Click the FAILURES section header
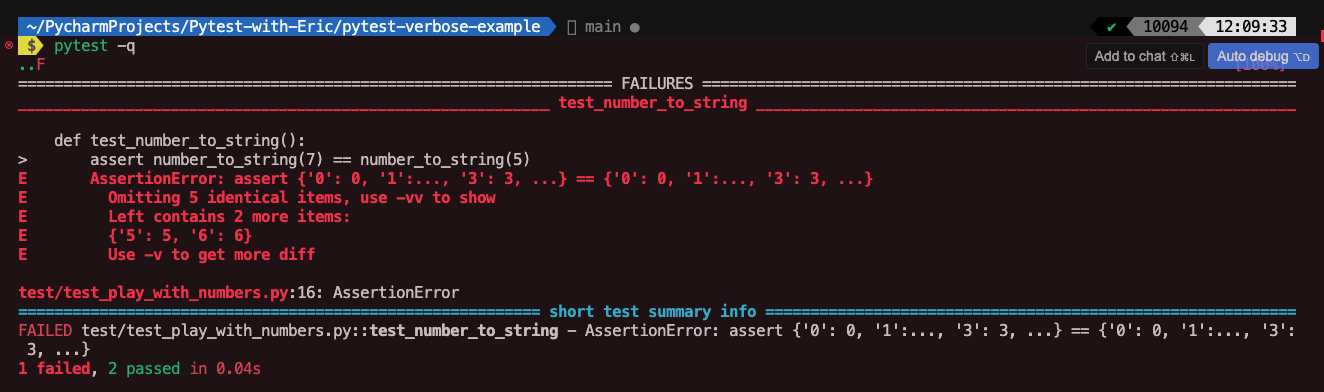This screenshot has height=392, width=1324. (661, 84)
